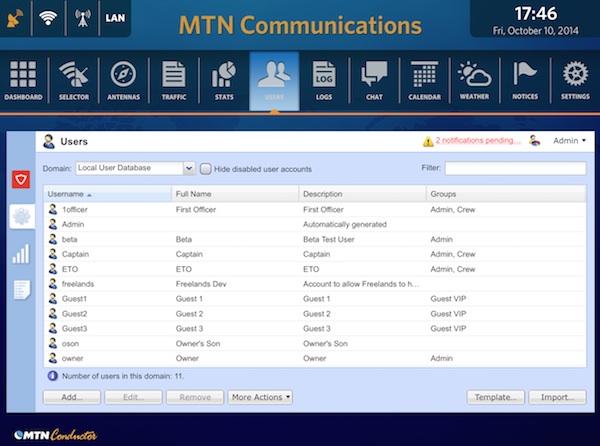Sort by Full Name column header
The height and width of the screenshot is (446, 600).
pyautogui.click(x=235, y=194)
